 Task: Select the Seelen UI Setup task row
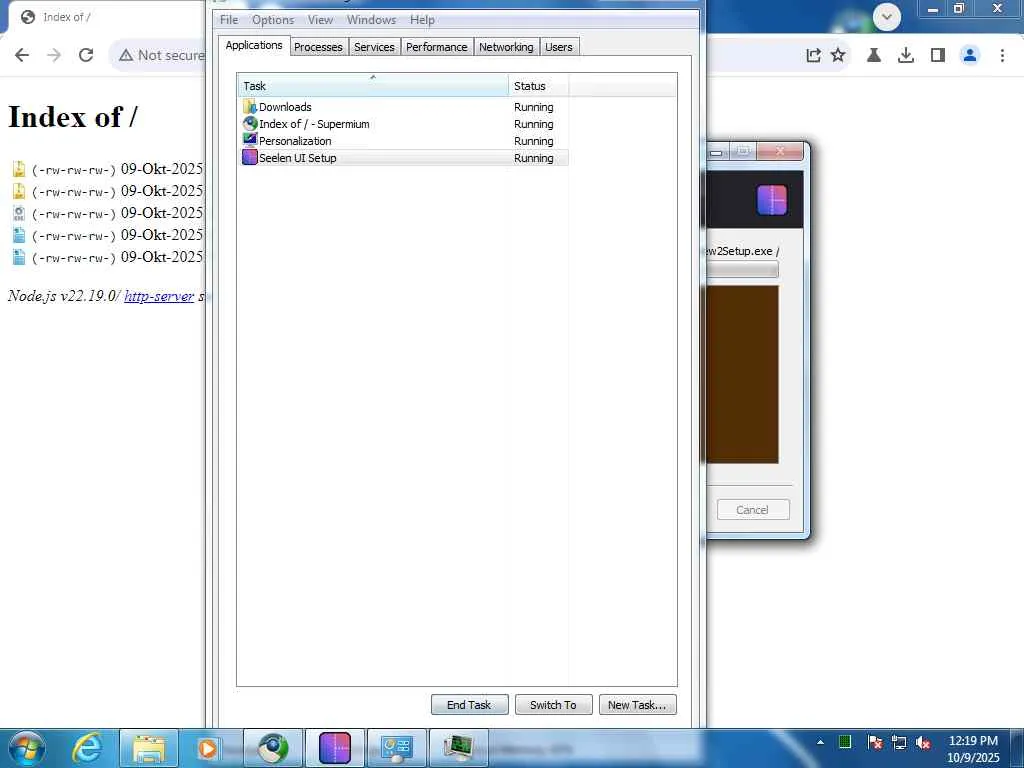pyautogui.click(x=403, y=158)
